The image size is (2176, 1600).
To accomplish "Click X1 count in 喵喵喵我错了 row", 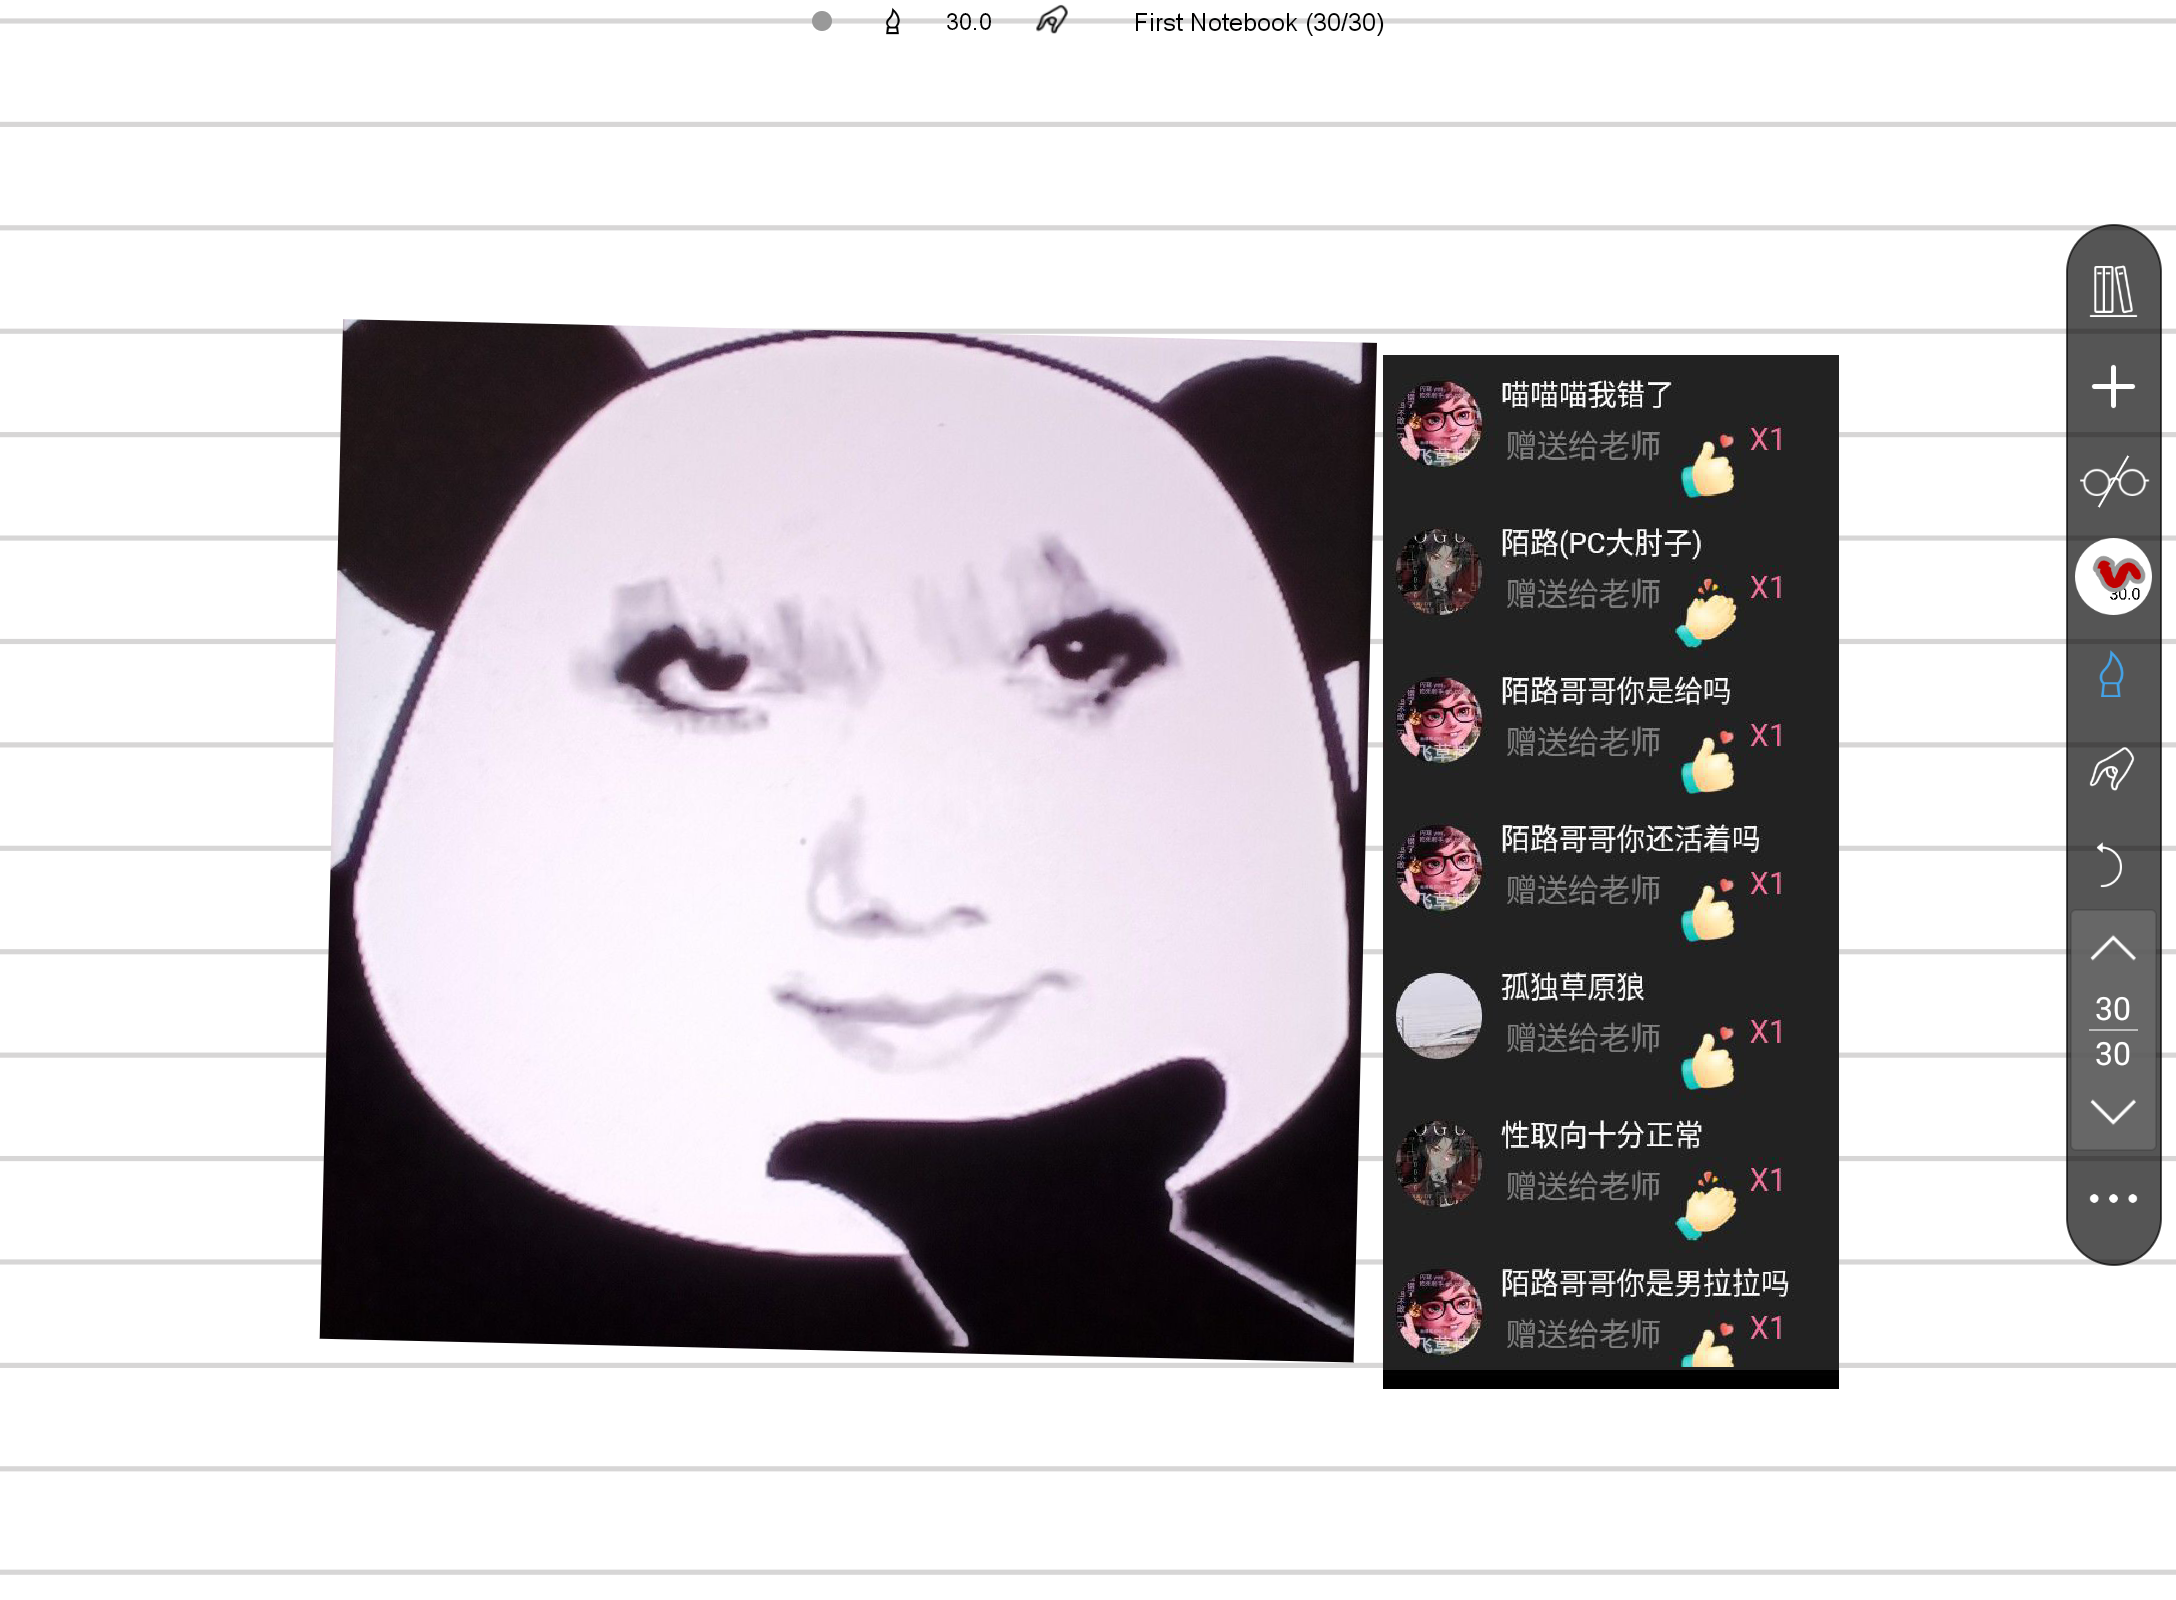I will tap(1766, 439).
